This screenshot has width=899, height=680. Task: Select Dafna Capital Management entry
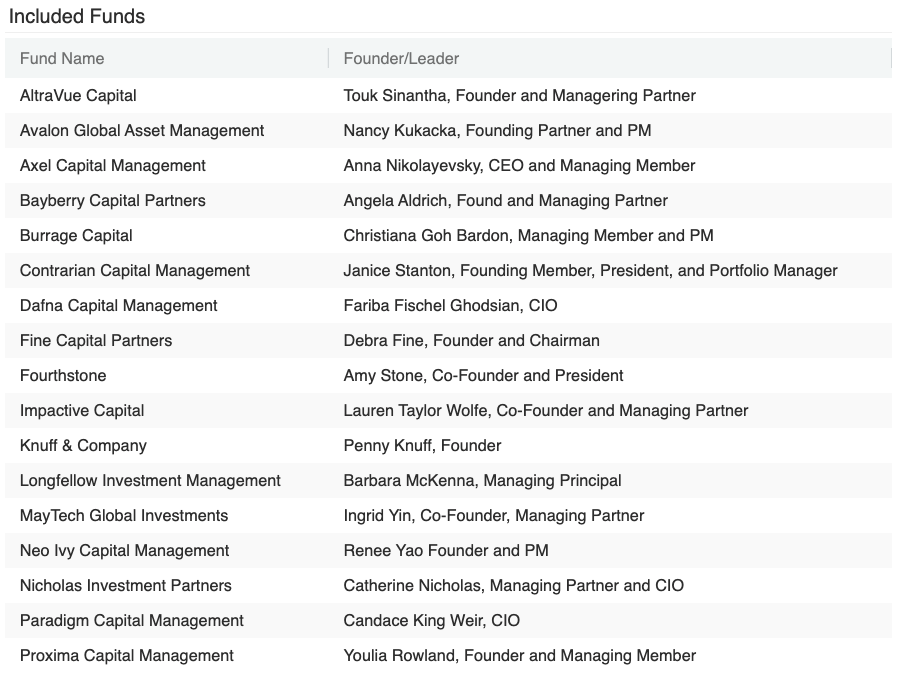coord(118,306)
